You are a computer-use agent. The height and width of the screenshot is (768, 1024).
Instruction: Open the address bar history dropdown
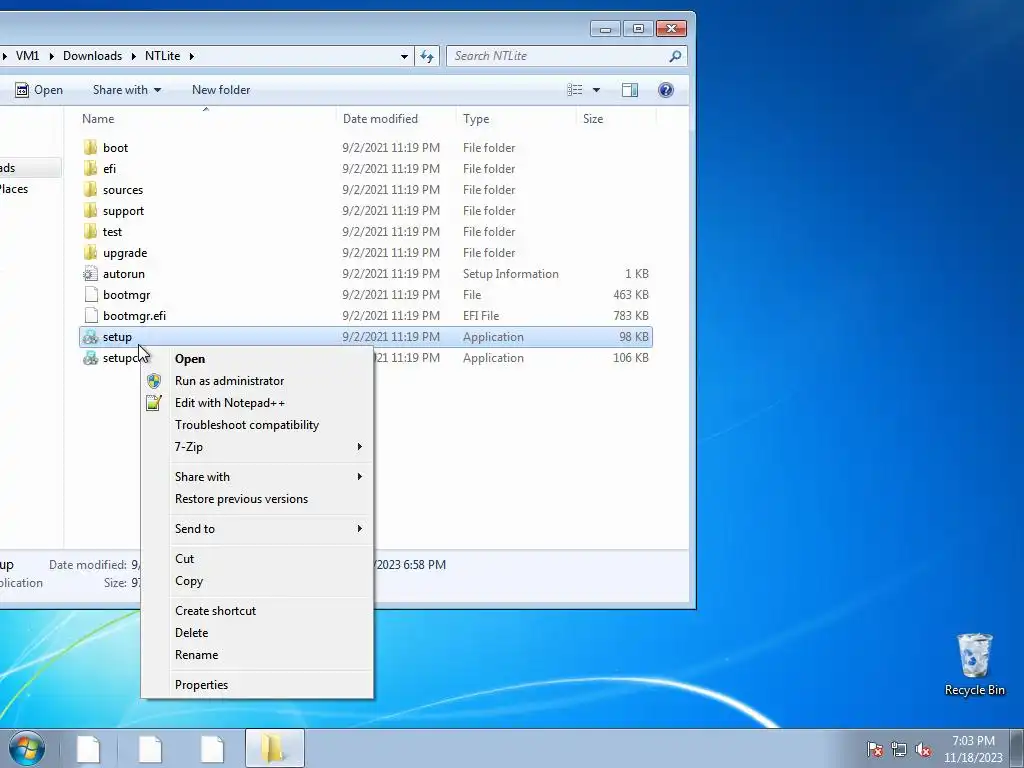click(404, 56)
